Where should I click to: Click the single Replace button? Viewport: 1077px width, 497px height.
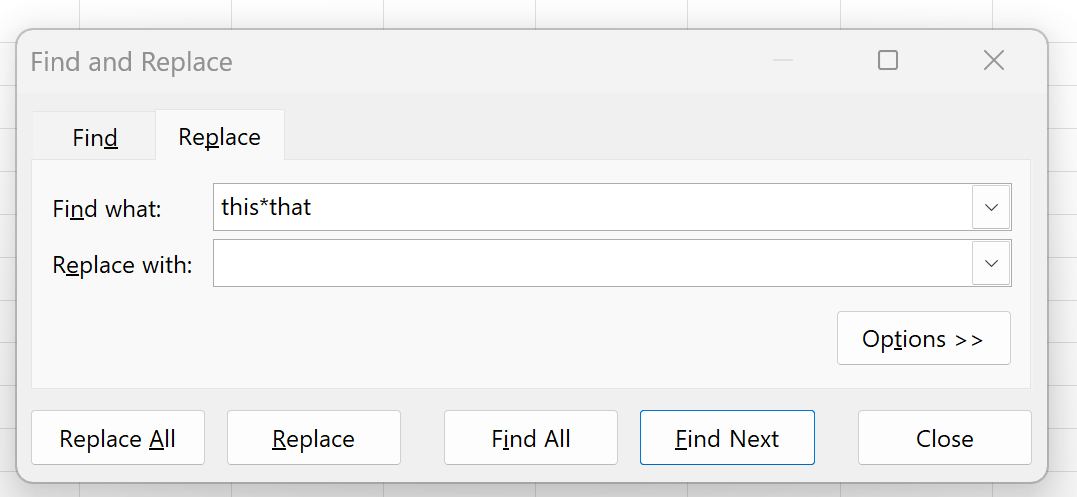pos(313,438)
